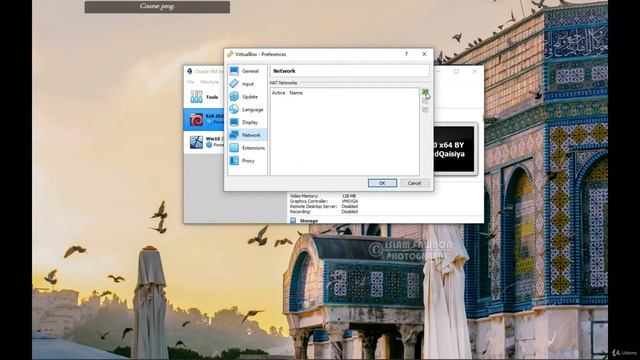Open help for Preferences dialog

click(x=406, y=54)
